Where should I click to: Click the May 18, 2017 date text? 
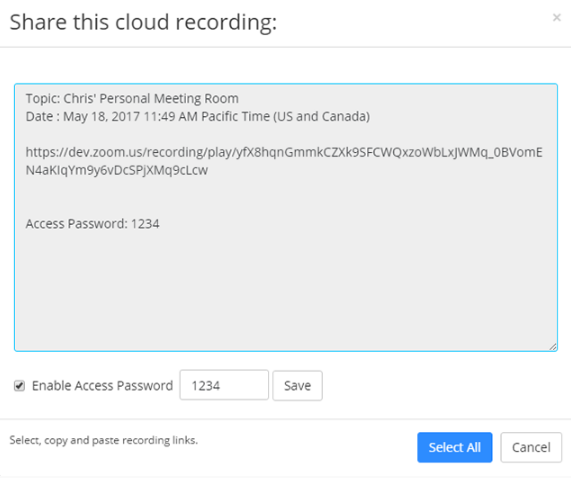(102, 116)
